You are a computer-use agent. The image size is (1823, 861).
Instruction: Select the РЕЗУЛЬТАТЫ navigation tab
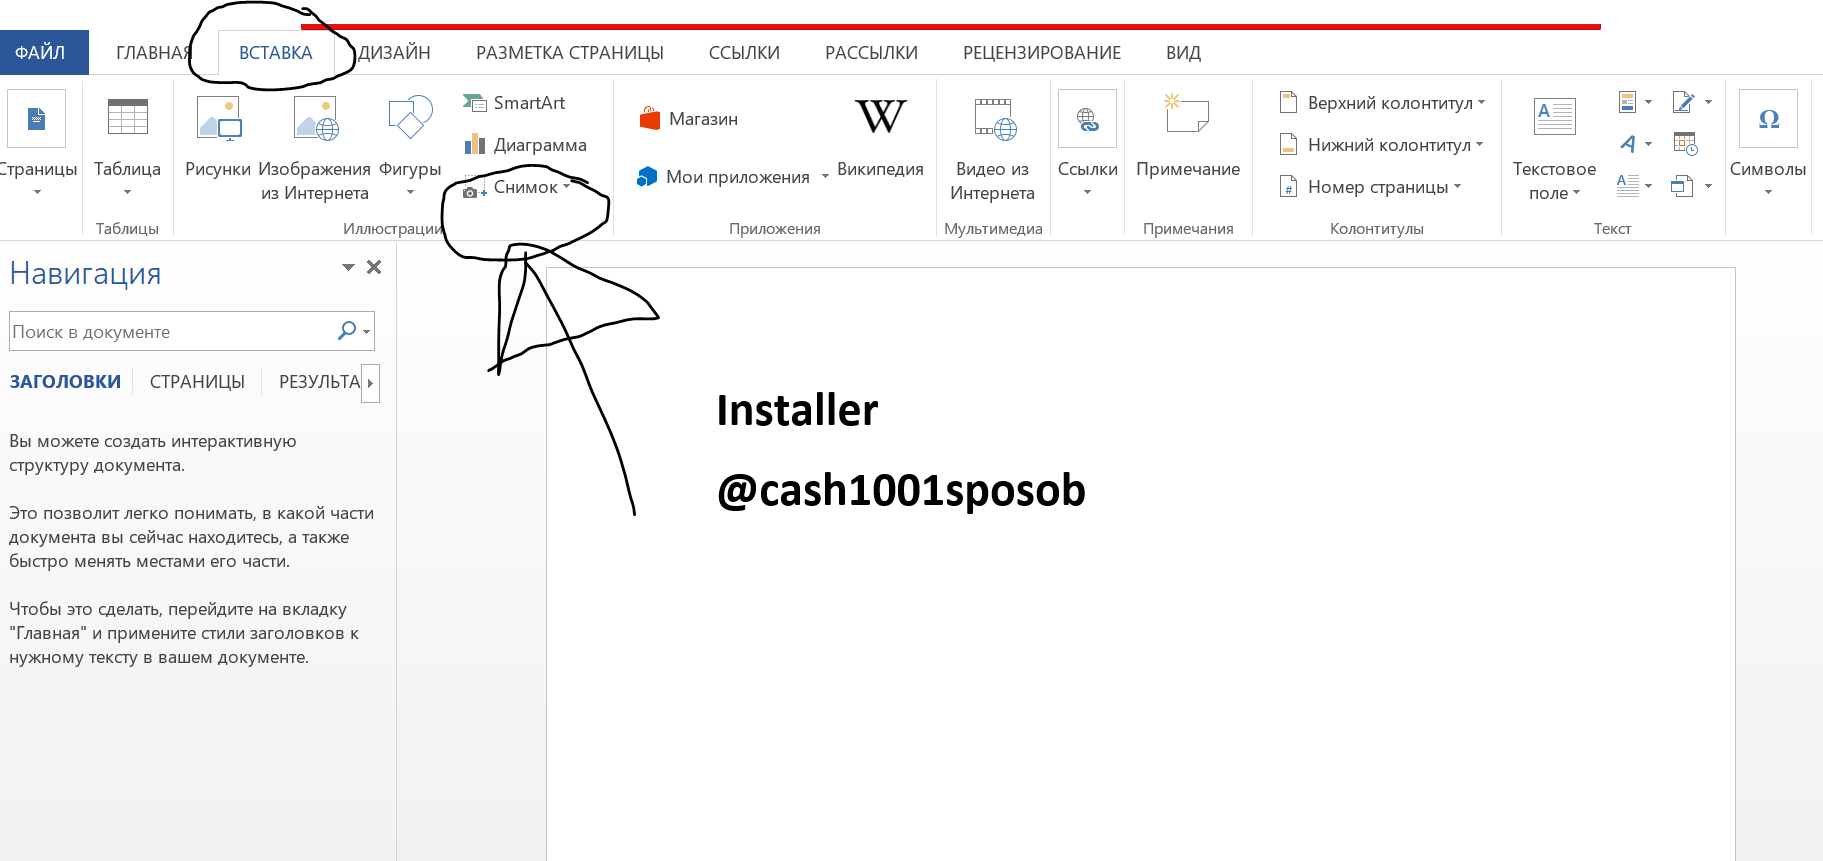point(319,382)
